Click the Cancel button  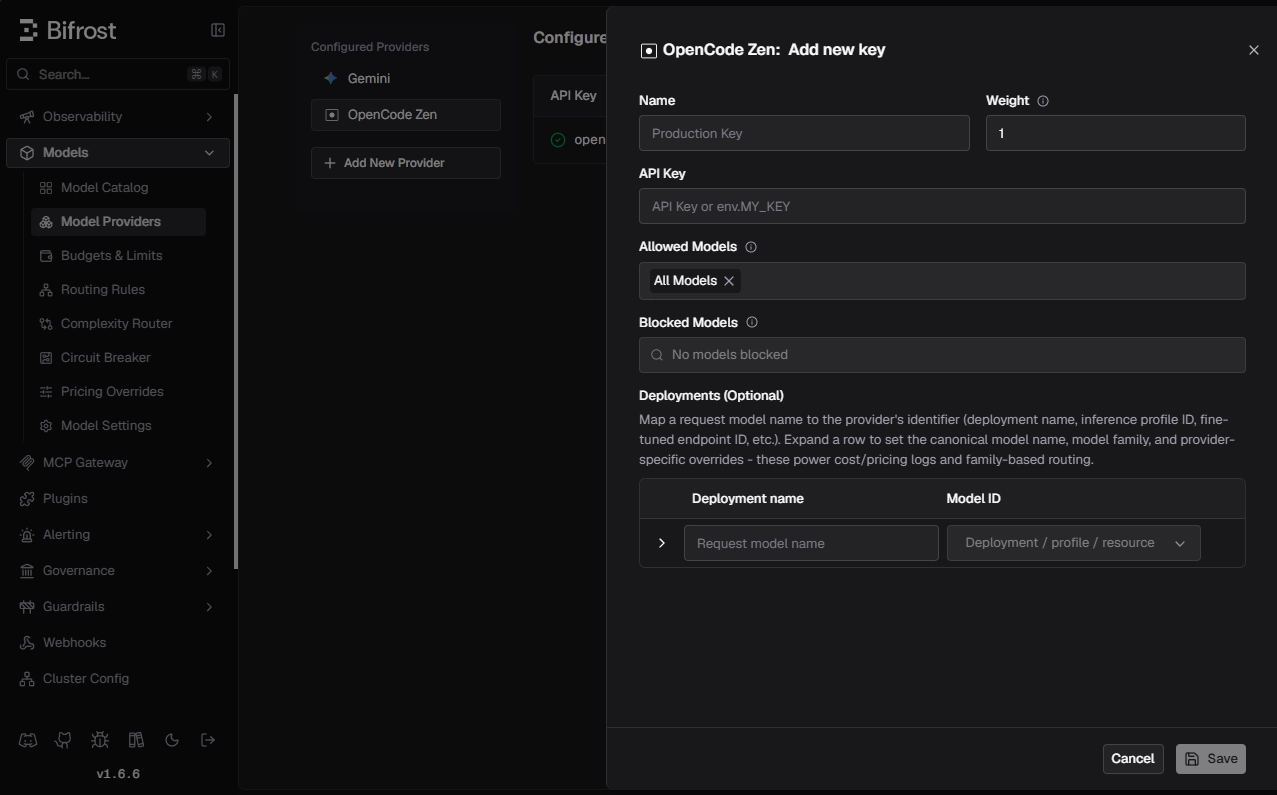[1133, 759]
